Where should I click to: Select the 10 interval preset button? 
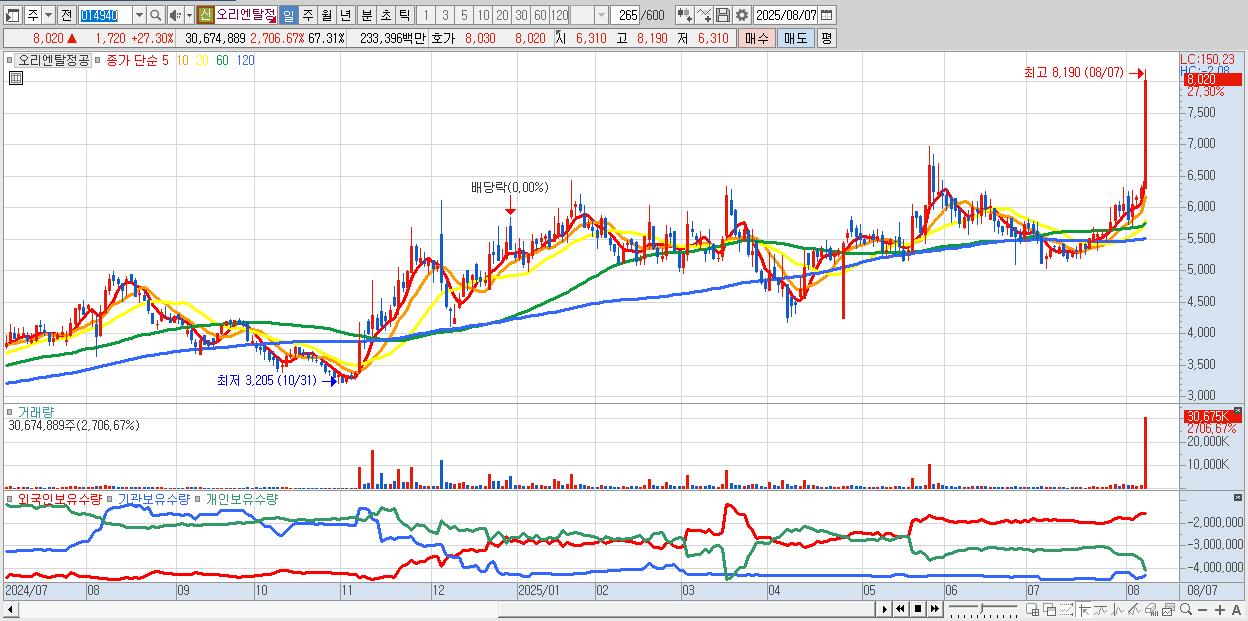(483, 16)
